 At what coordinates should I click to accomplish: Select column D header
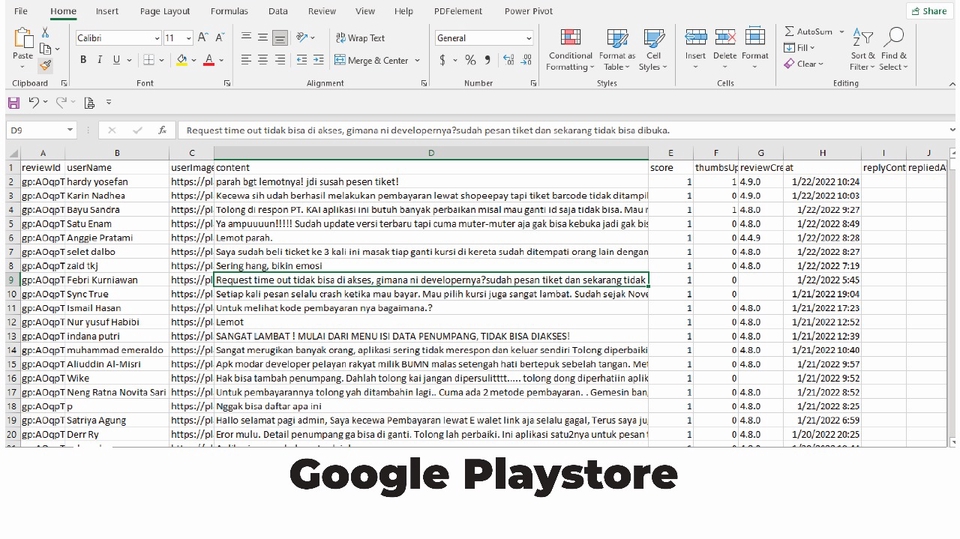431,153
